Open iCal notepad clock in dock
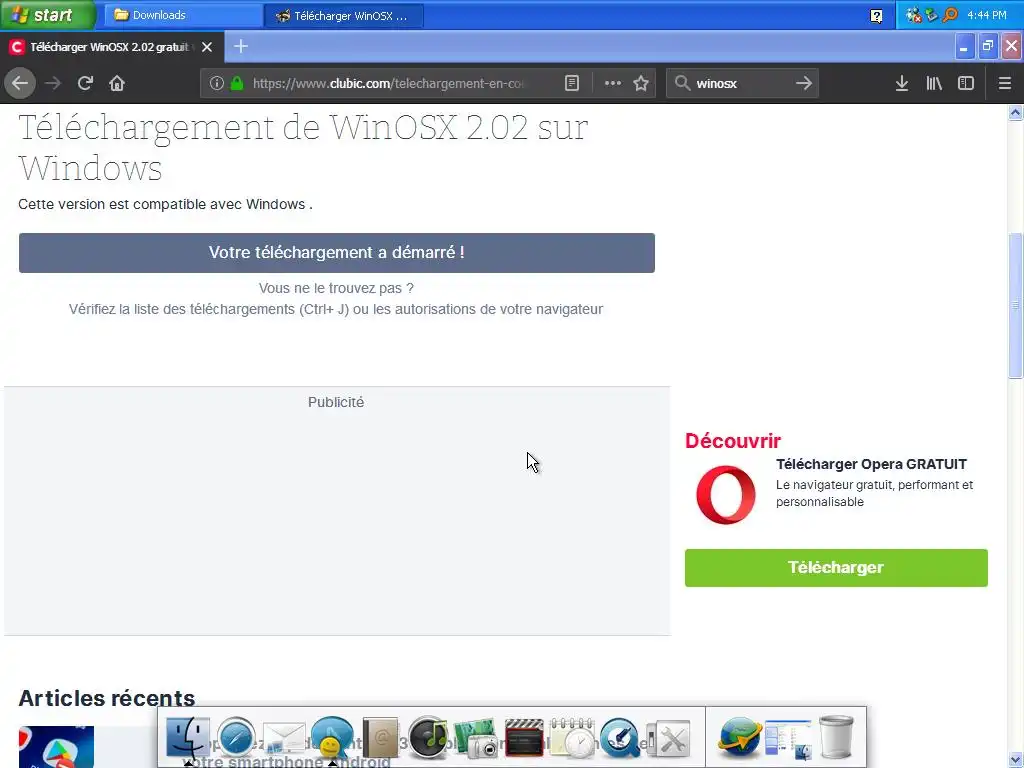Viewport: 1024px width, 768px height. tap(571, 738)
